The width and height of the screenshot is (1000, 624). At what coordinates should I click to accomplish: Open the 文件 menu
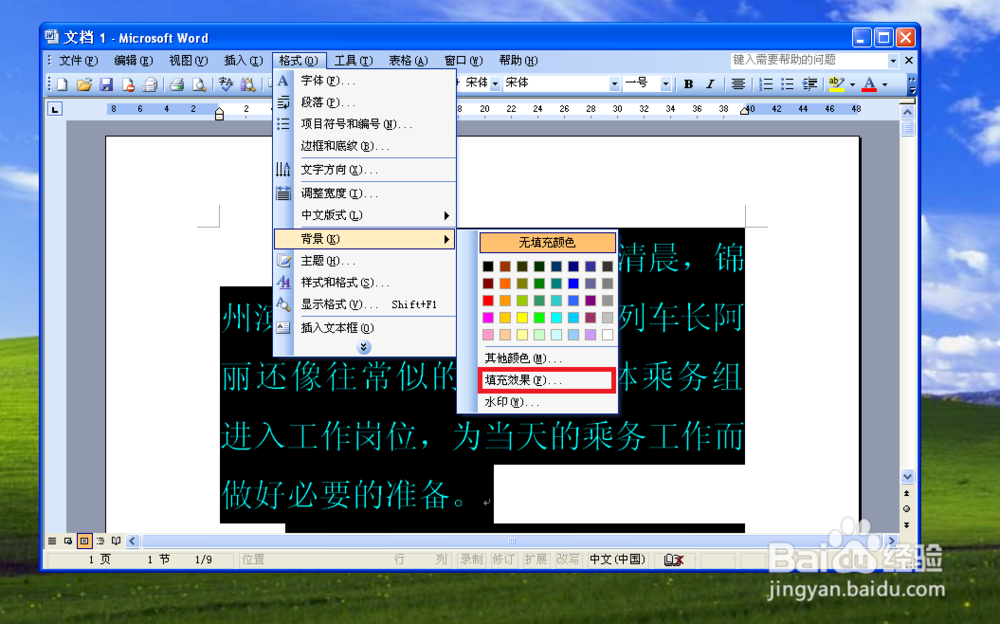(x=78, y=61)
